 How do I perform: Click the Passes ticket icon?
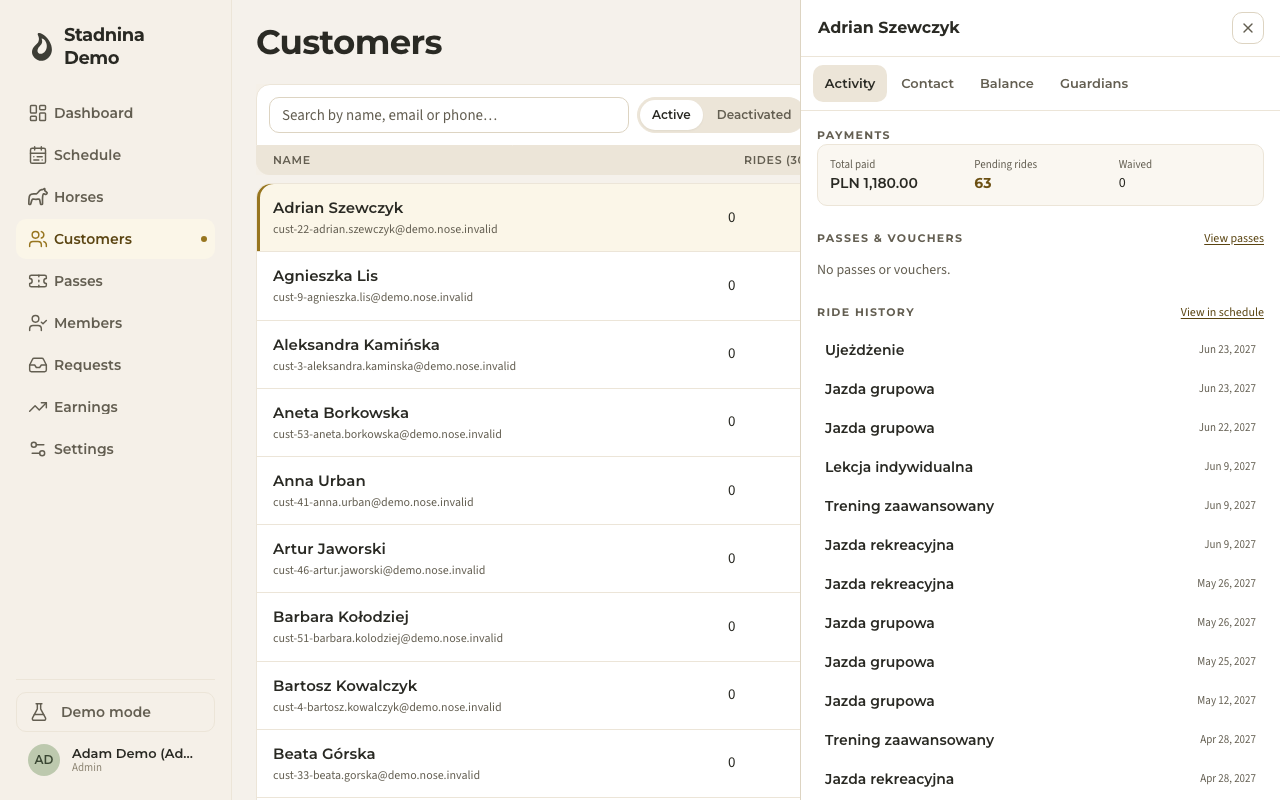(38, 281)
